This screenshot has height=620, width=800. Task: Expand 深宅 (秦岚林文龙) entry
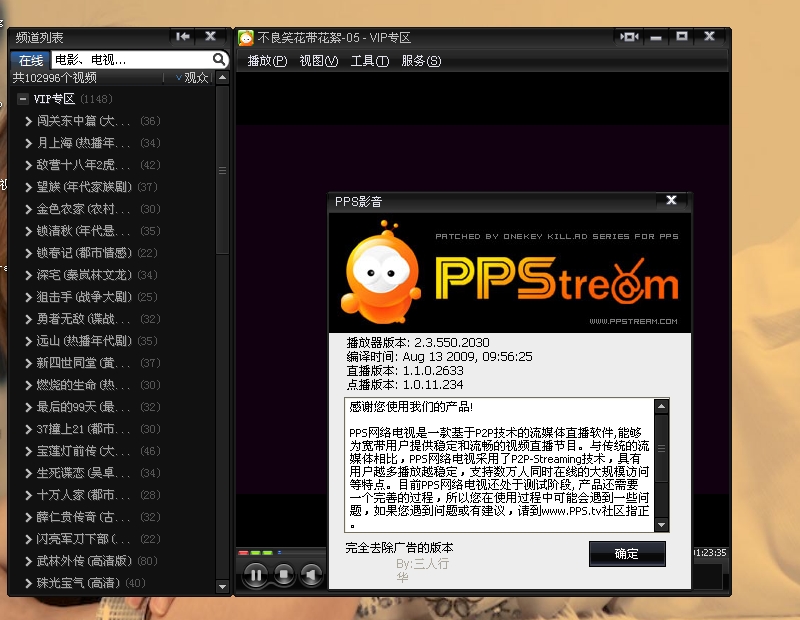click(29, 275)
